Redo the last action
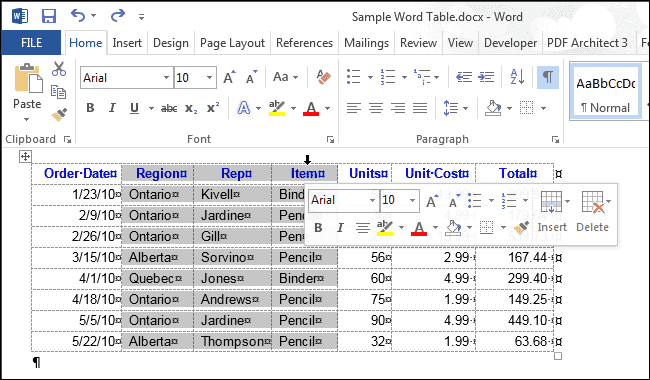The width and height of the screenshot is (650, 380). pyautogui.click(x=118, y=16)
